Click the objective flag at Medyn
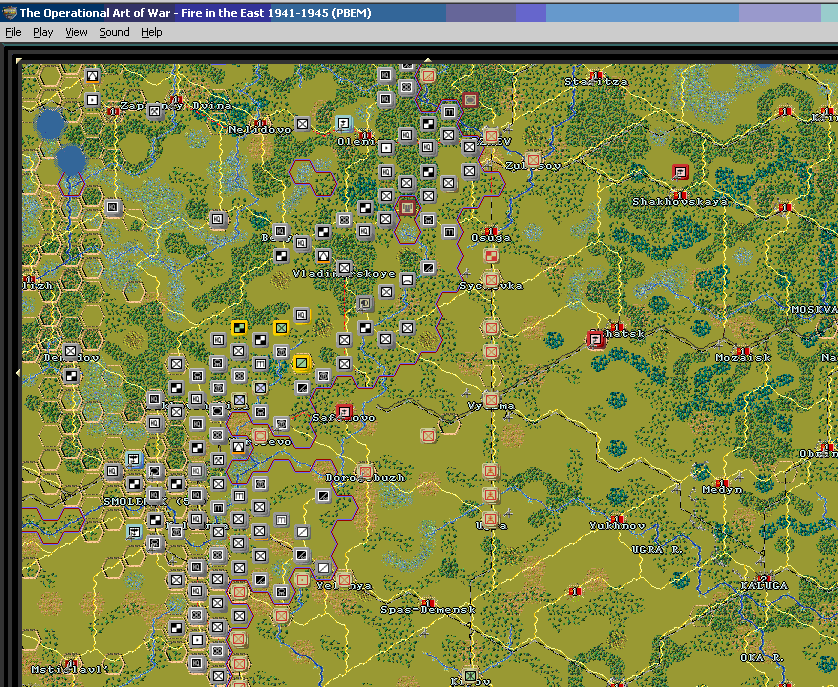This screenshot has height=687, width=839. (x=721, y=483)
